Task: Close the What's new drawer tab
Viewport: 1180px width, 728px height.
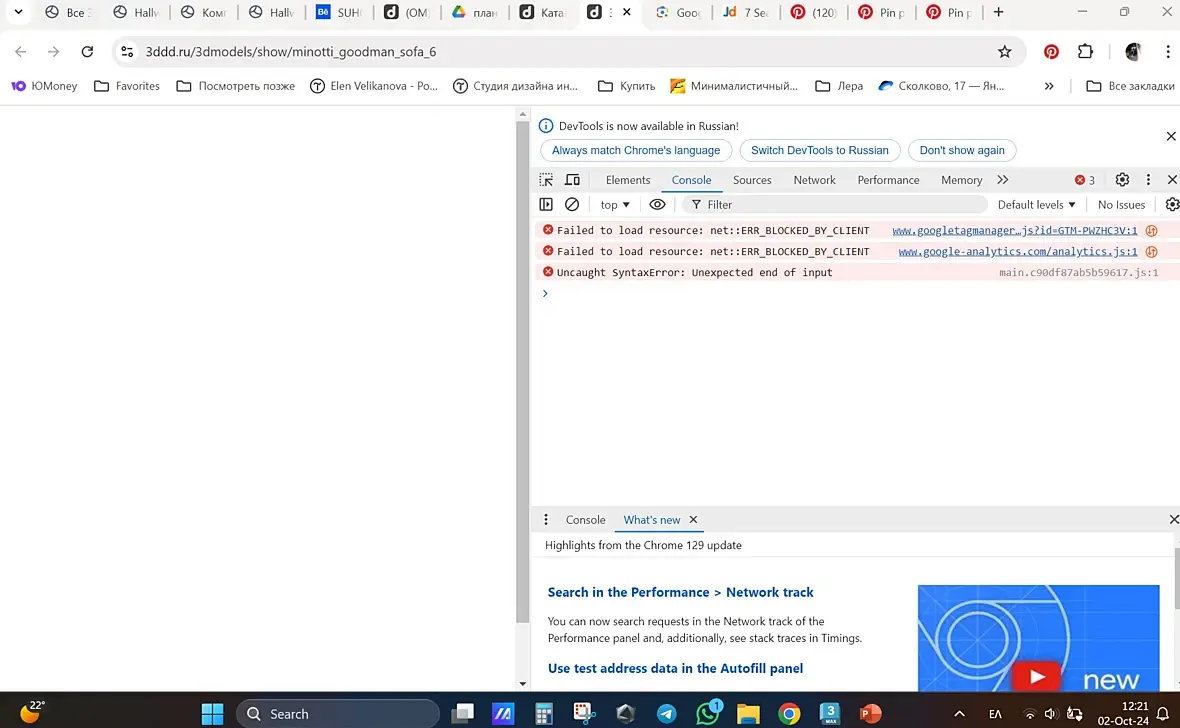Action: pos(693,519)
